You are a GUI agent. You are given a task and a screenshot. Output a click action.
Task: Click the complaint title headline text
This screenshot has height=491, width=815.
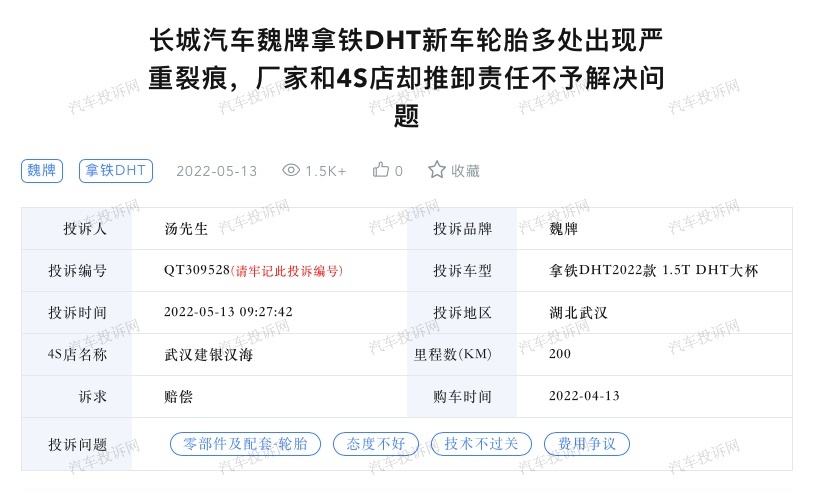406,78
